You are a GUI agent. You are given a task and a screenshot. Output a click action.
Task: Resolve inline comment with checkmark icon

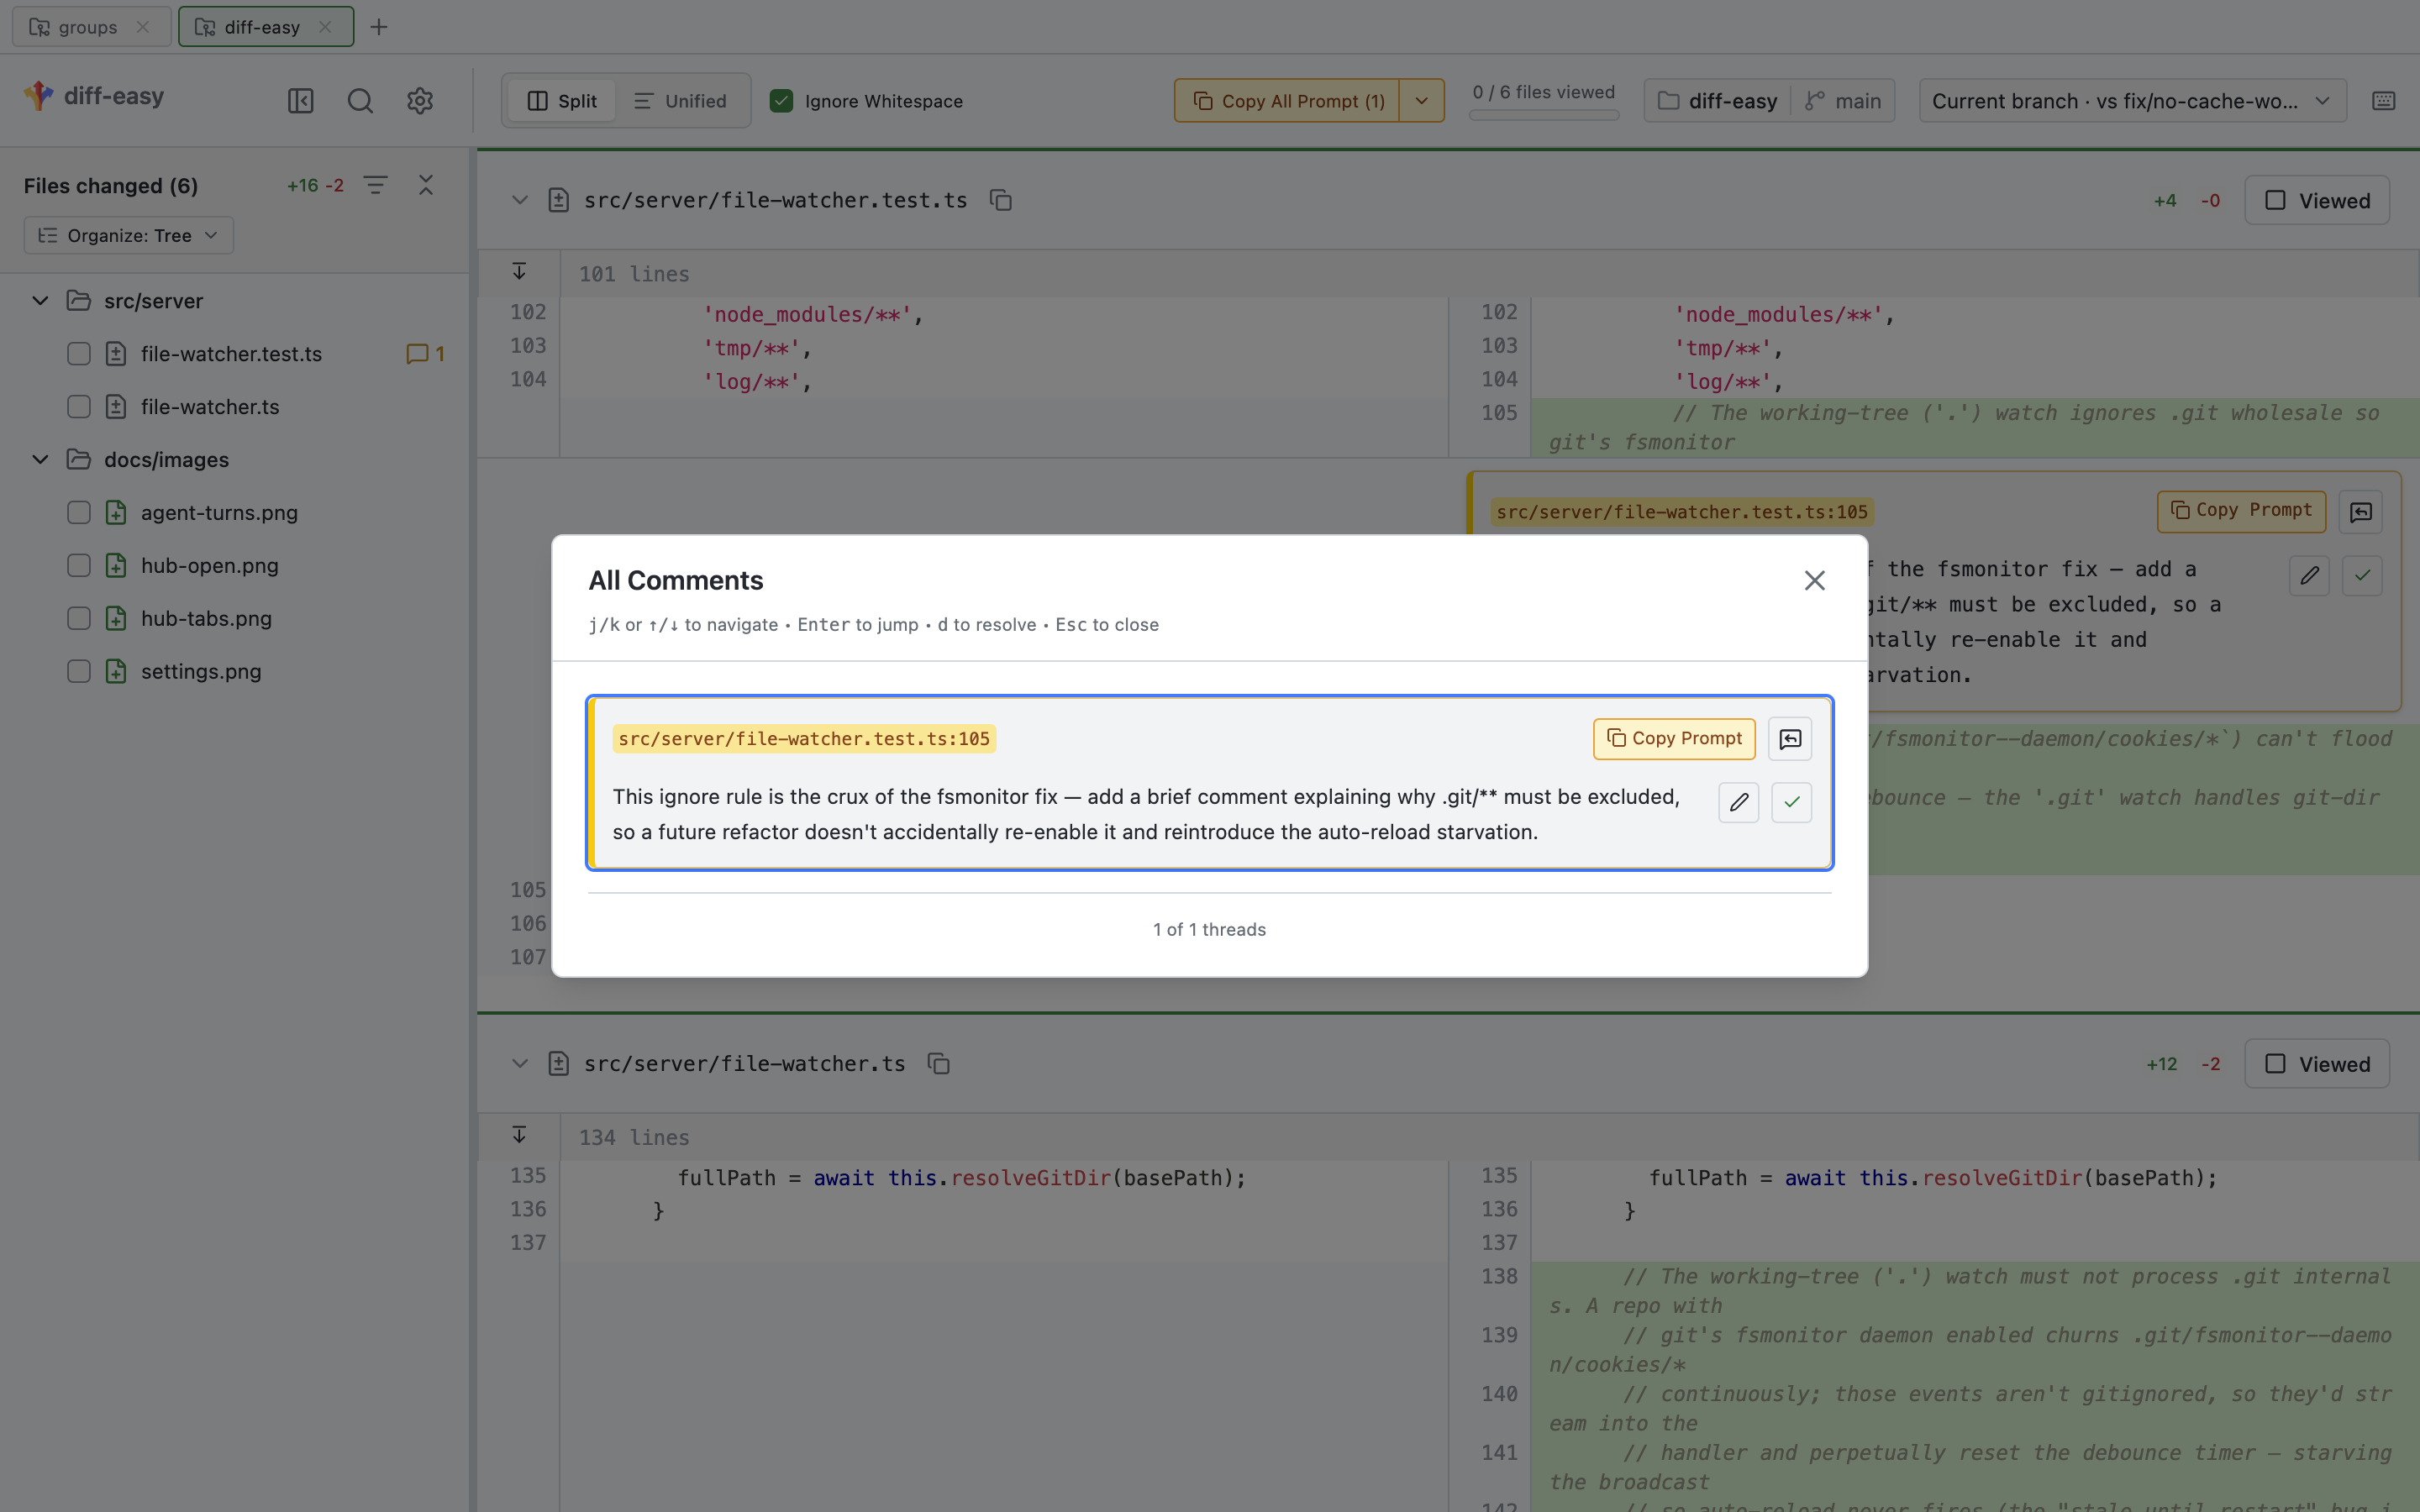coord(2362,575)
